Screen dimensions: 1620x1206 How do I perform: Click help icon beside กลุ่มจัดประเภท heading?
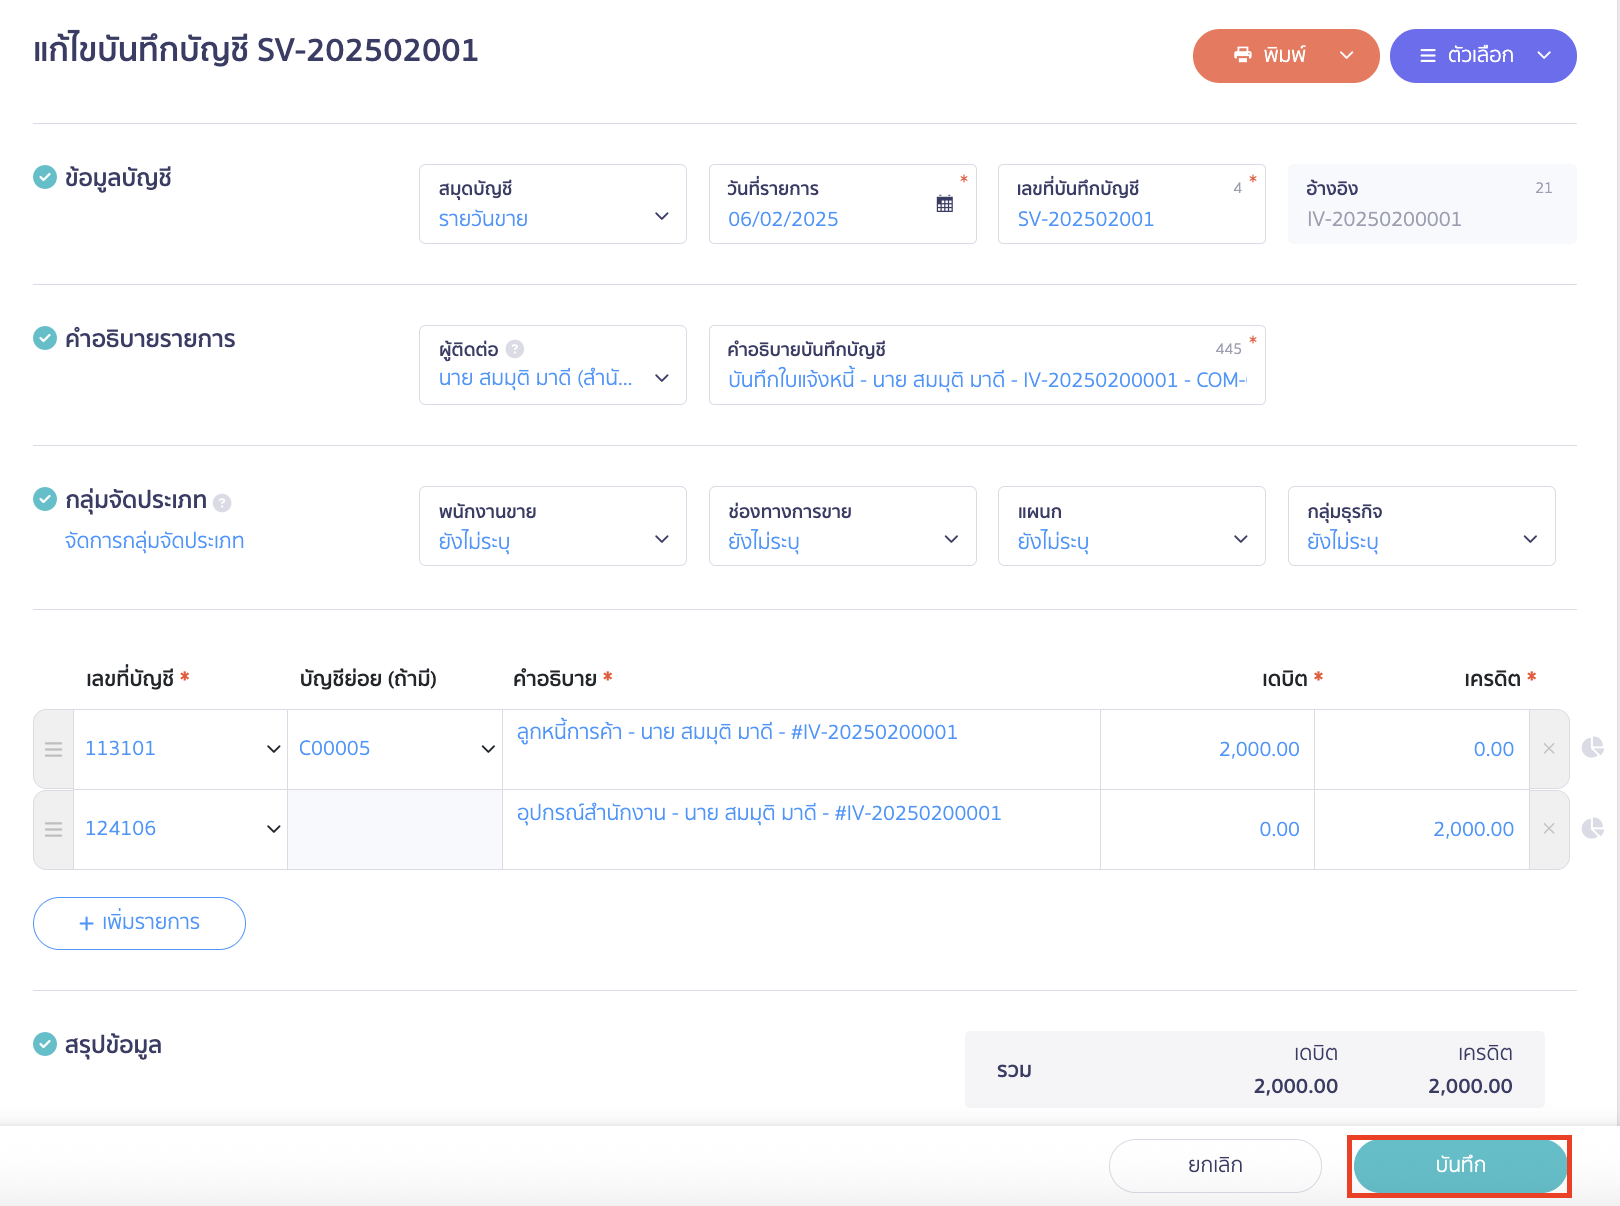coord(222,502)
